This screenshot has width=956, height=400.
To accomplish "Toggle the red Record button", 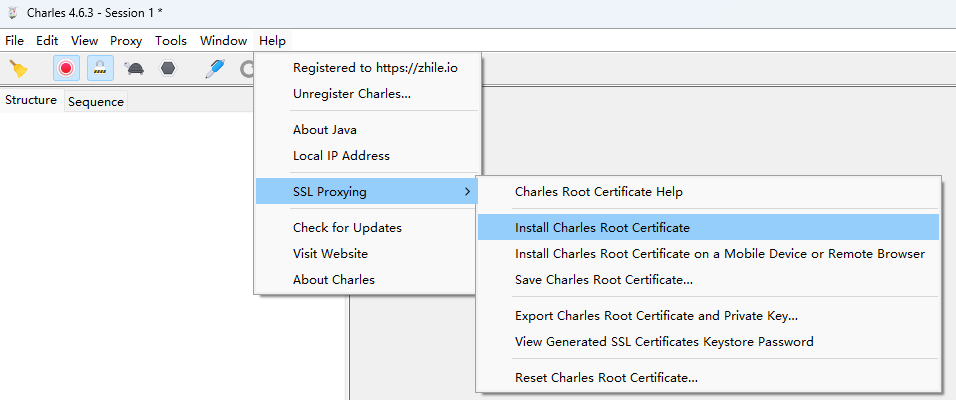I will tap(66, 68).
